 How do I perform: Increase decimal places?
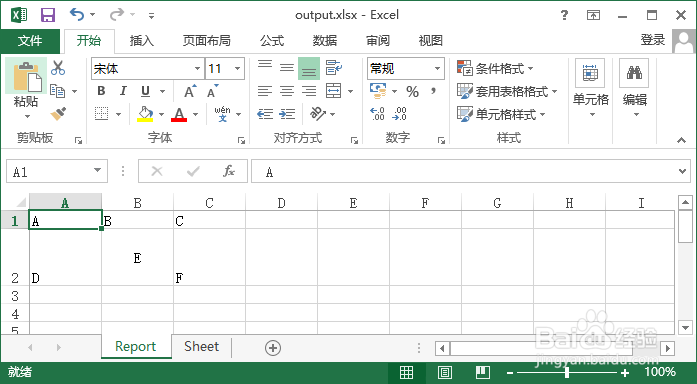pyautogui.click(x=377, y=114)
